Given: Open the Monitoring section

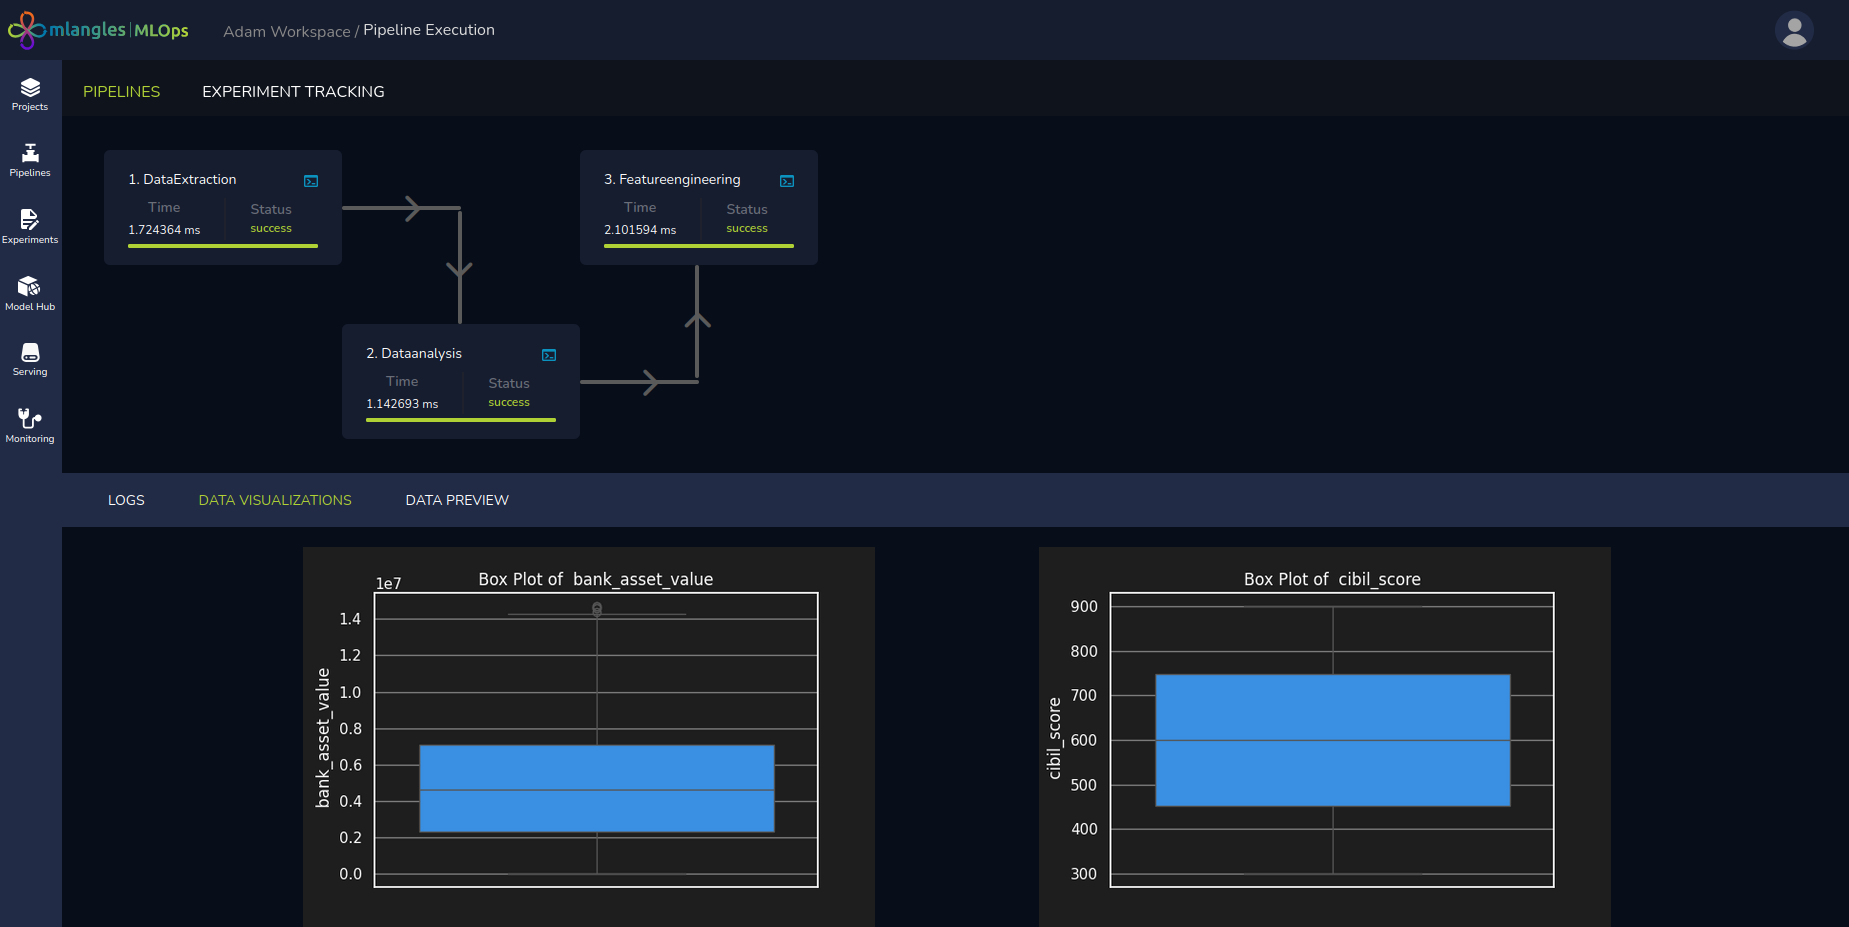Looking at the screenshot, I should coord(30,425).
